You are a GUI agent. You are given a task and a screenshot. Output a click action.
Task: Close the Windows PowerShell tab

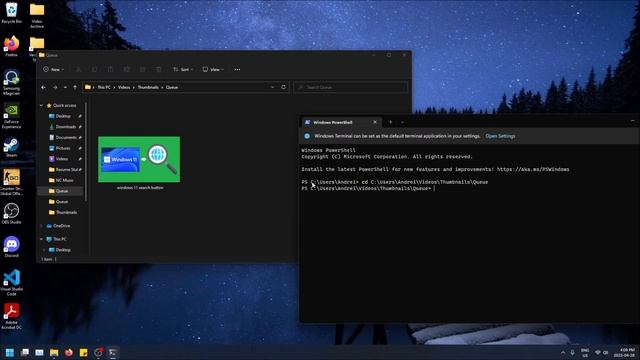[375, 122]
